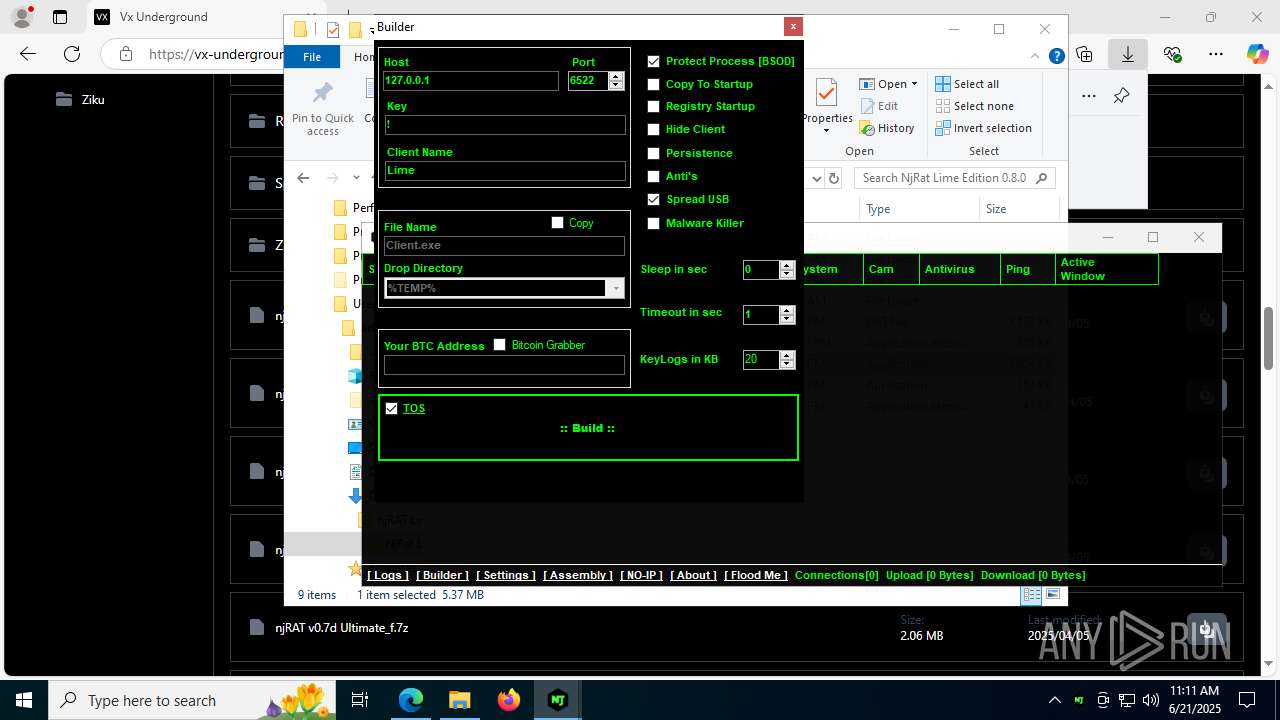The height and width of the screenshot is (720, 1280).
Task: Click the Select all icon in Explorer
Action: [942, 84]
